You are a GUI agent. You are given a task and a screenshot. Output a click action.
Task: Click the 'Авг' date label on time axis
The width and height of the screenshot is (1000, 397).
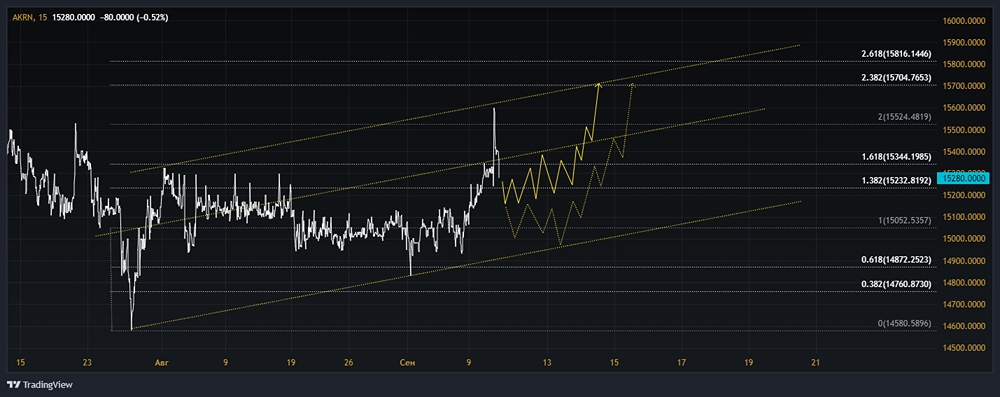[163, 363]
